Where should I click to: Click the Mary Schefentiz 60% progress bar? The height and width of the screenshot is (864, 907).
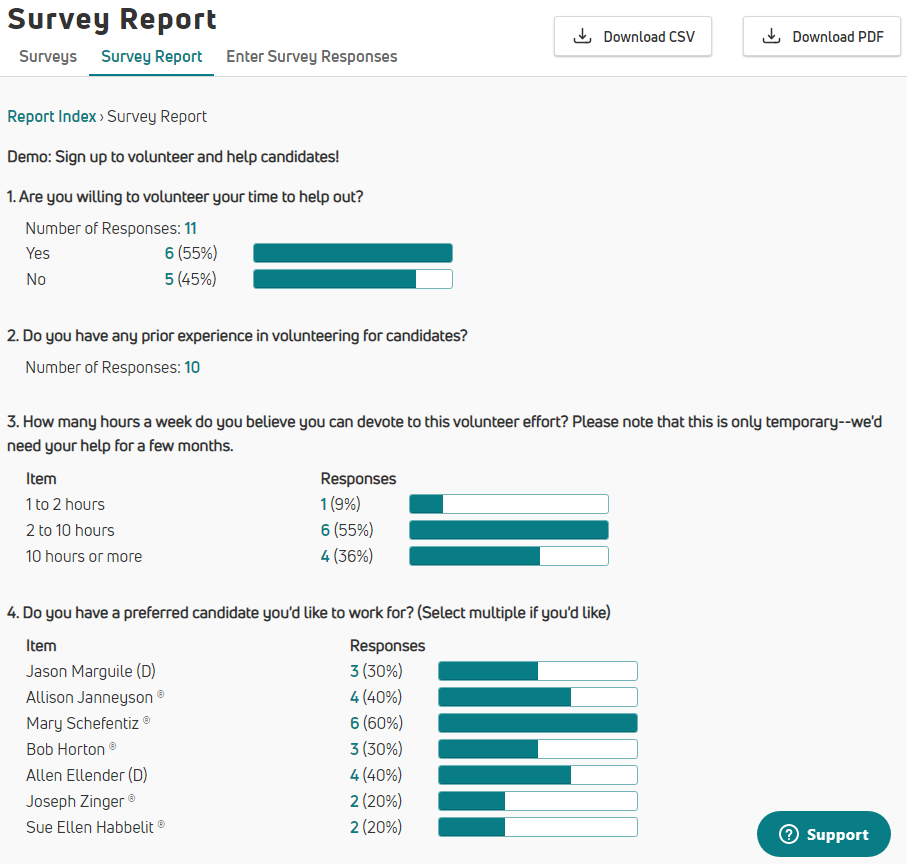[x=537, y=723]
